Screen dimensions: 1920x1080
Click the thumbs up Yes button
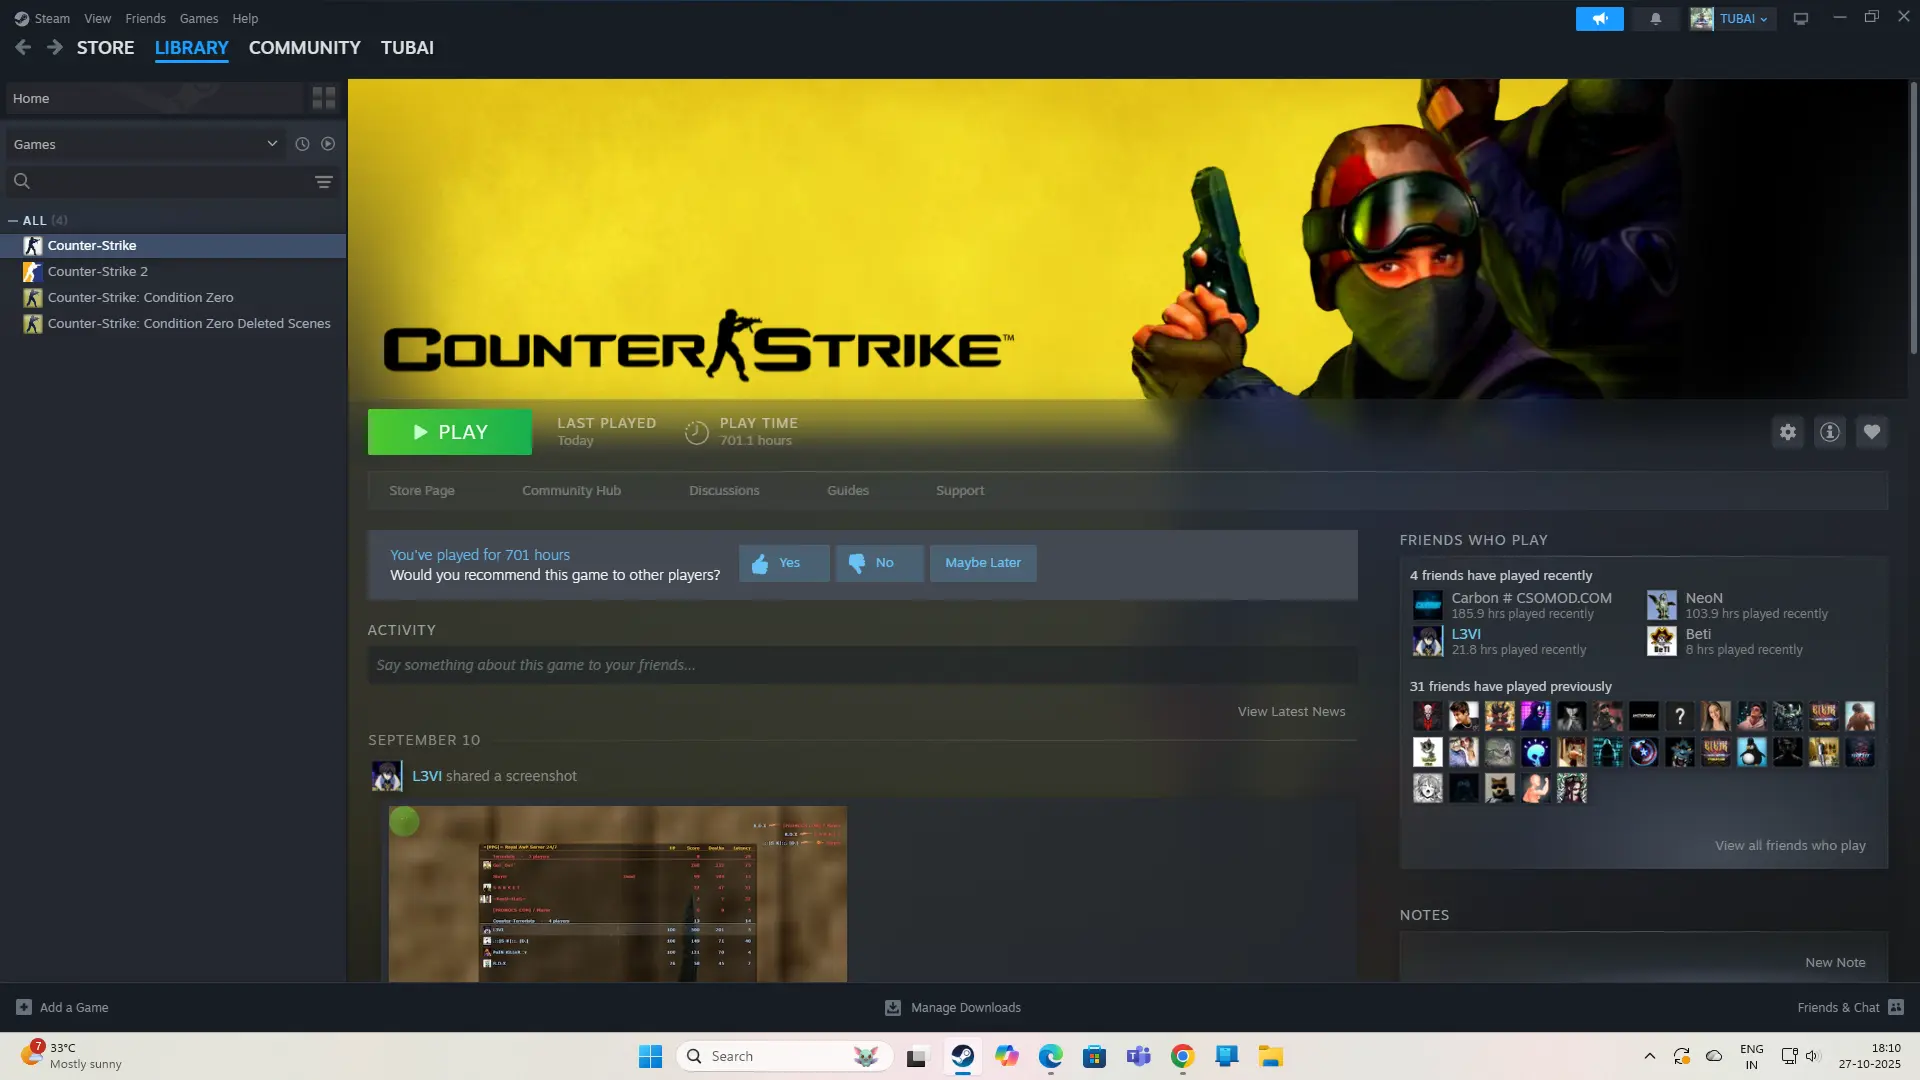point(784,563)
